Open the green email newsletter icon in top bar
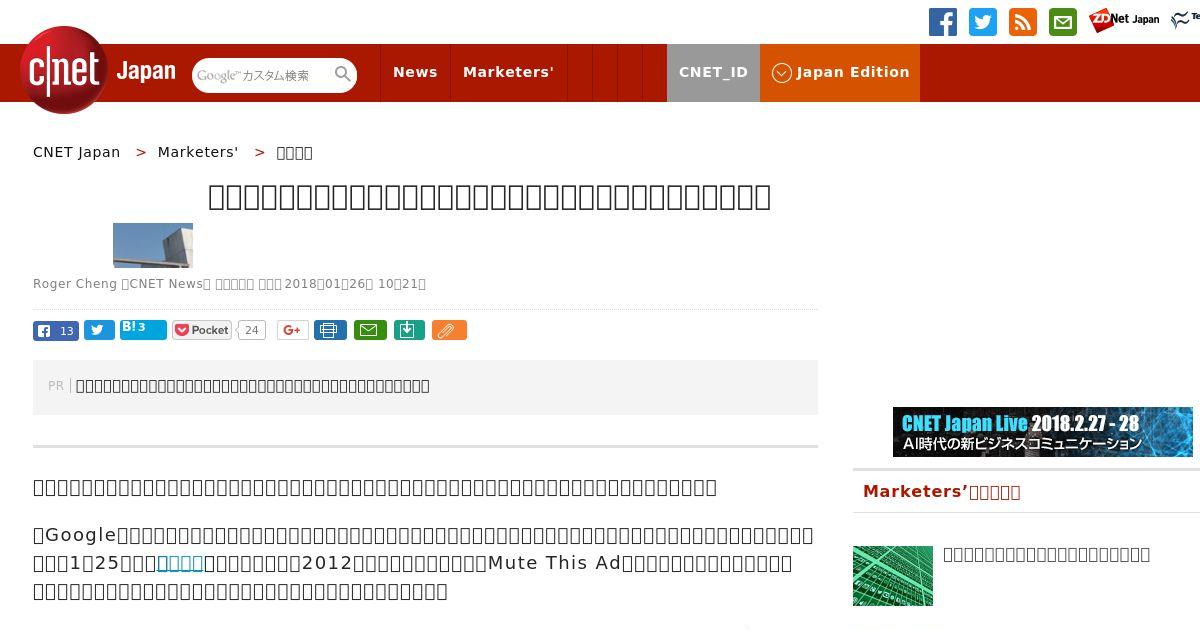Screen dimensions: 1200x630 1063,22
